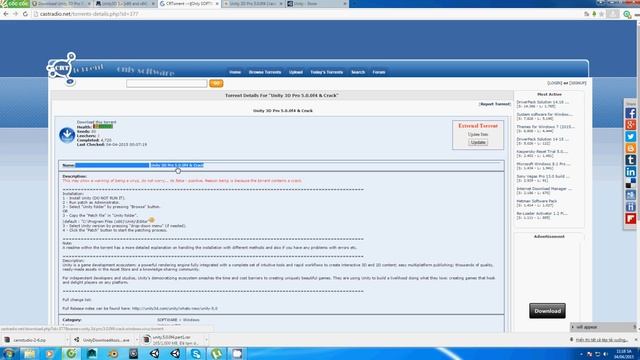Click the site search text field
Screen dimensions: 640x360
[x=167, y=83]
